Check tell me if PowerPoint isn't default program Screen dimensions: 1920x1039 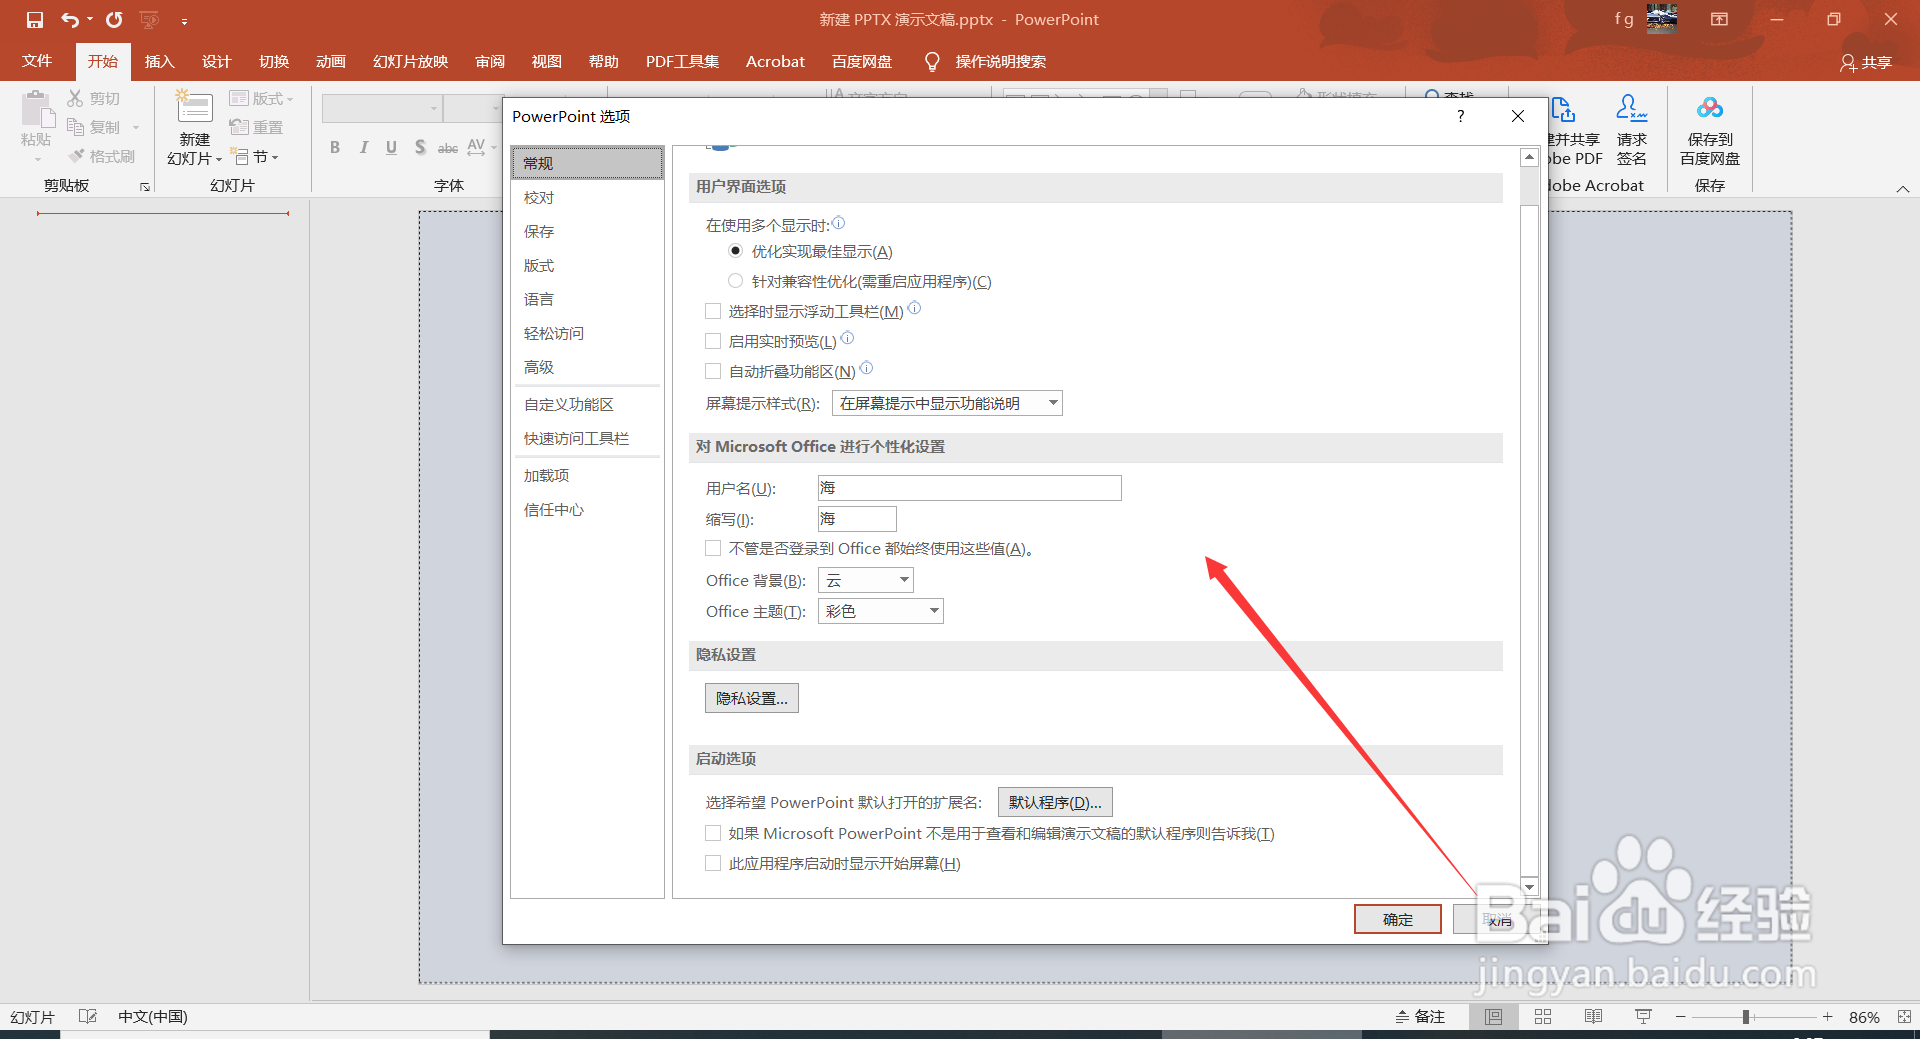tap(713, 833)
